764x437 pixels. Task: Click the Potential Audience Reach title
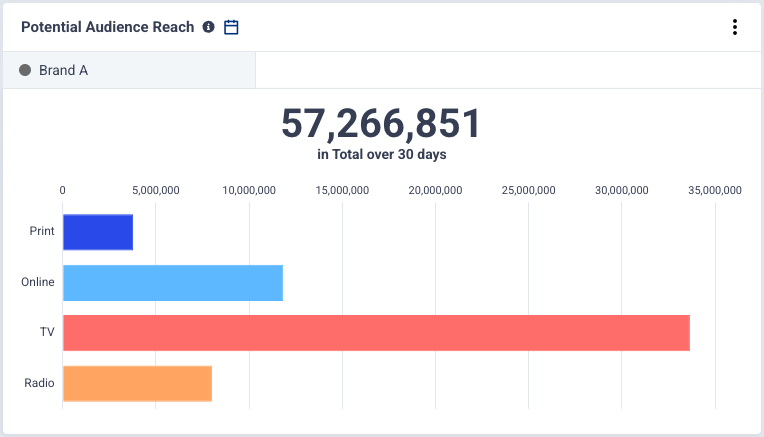click(x=107, y=27)
